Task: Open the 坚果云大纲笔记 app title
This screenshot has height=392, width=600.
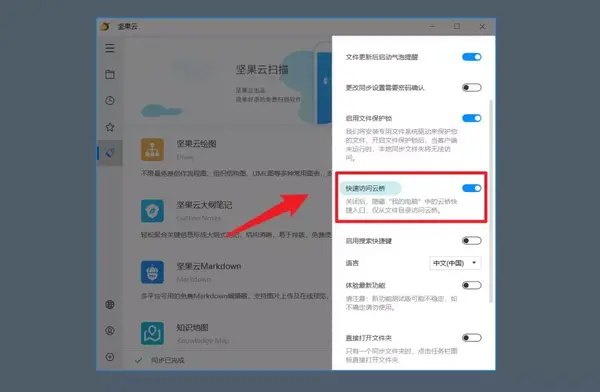Action: 204,205
